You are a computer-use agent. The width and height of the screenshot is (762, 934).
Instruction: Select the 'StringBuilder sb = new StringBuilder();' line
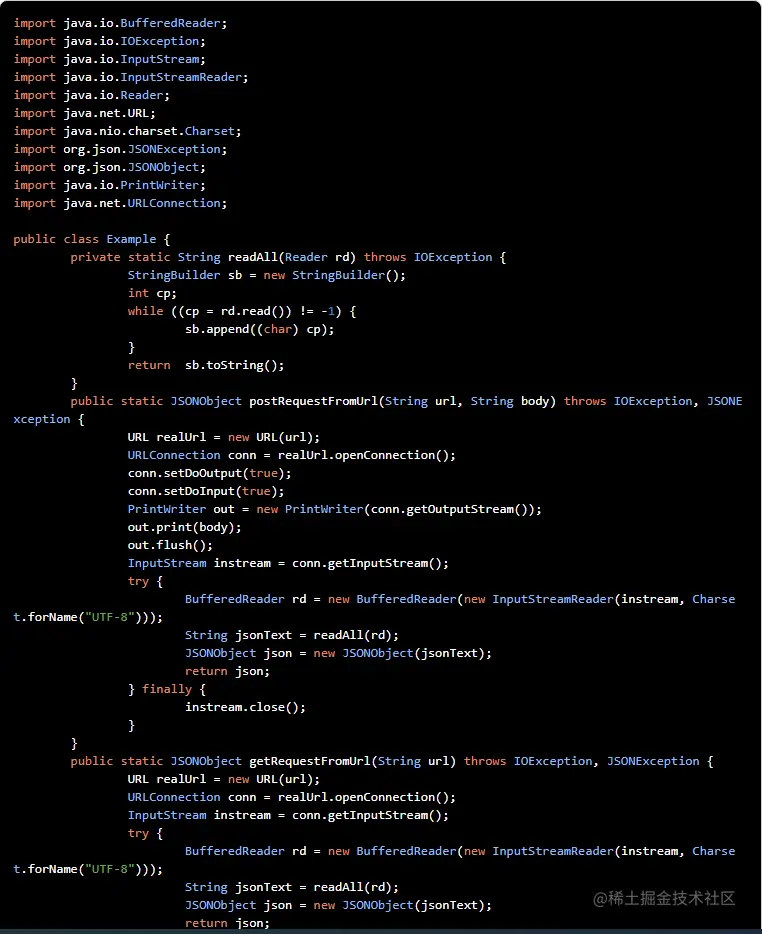coord(267,275)
